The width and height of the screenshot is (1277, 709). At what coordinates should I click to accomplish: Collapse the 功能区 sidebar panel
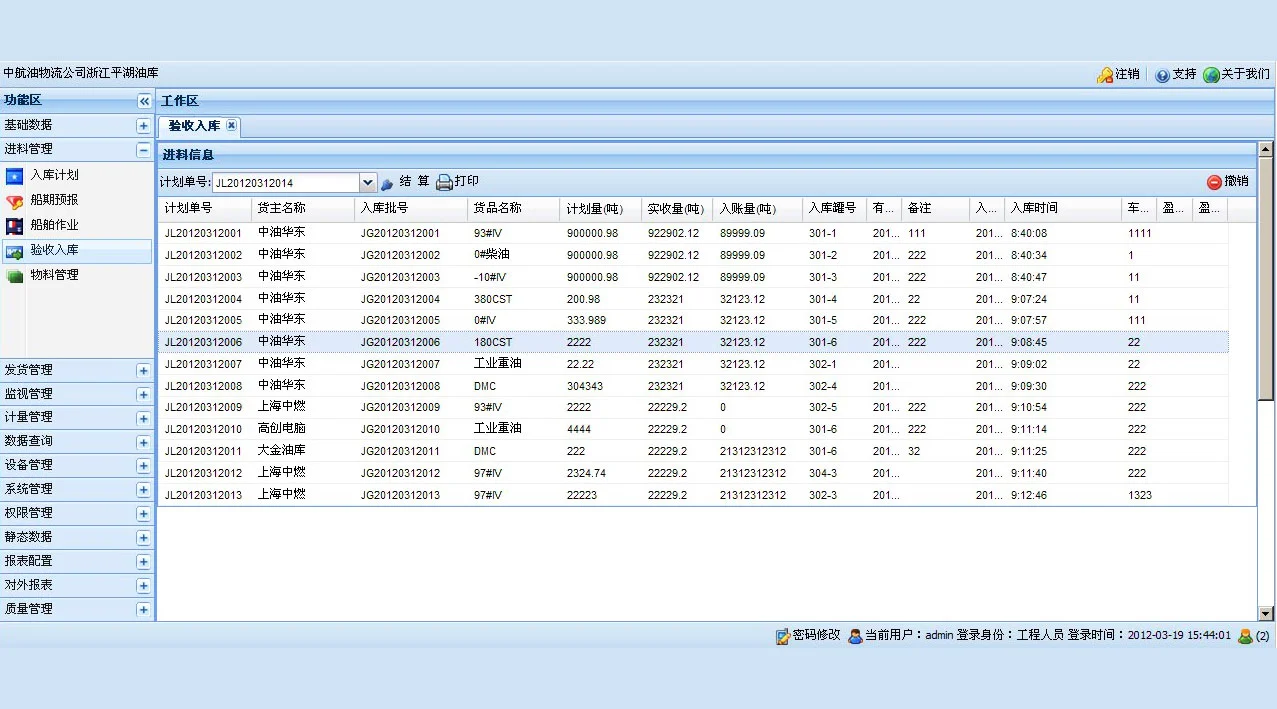point(144,101)
